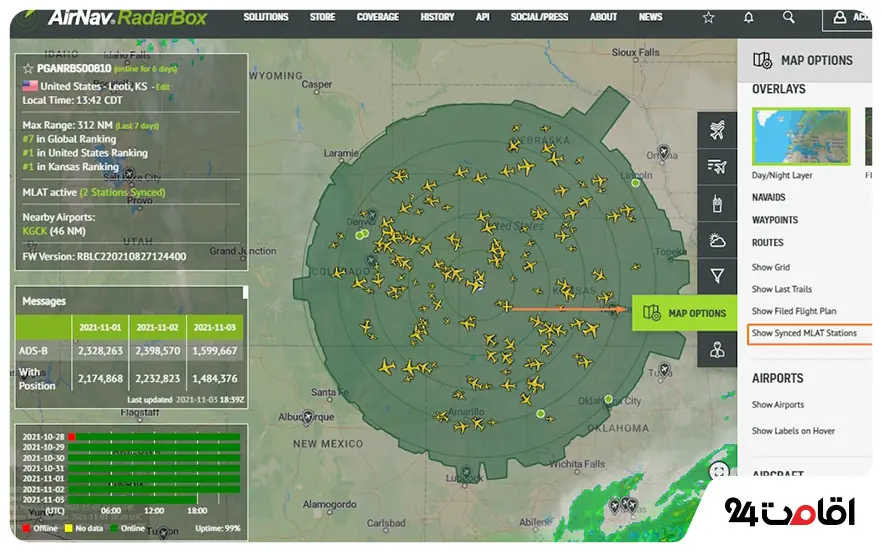Click the 2021-10-28 uptime bar
This screenshot has height=552, width=882.
(x=154, y=437)
